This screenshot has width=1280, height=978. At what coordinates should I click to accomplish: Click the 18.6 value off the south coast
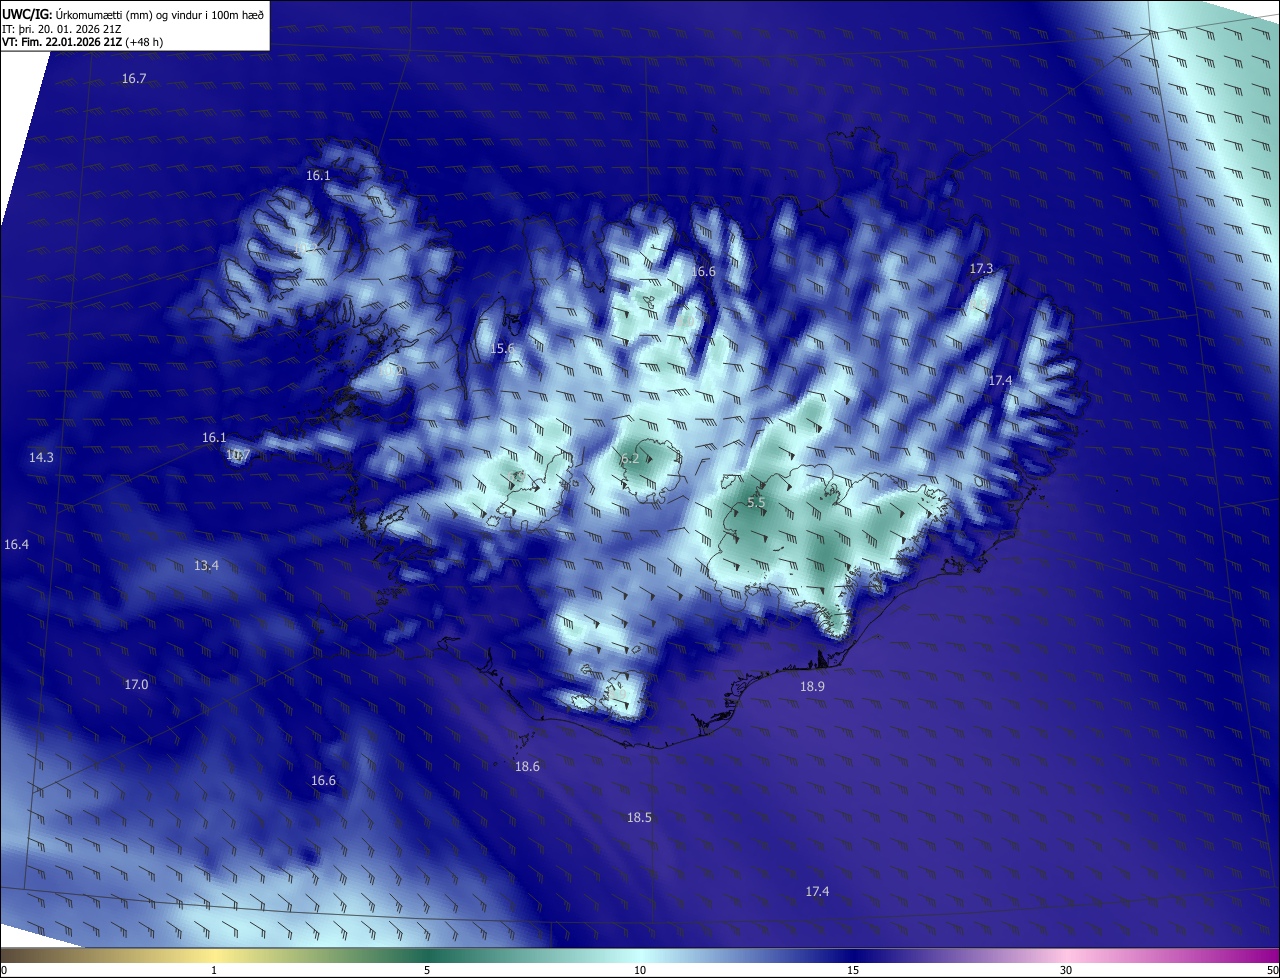[x=527, y=767]
